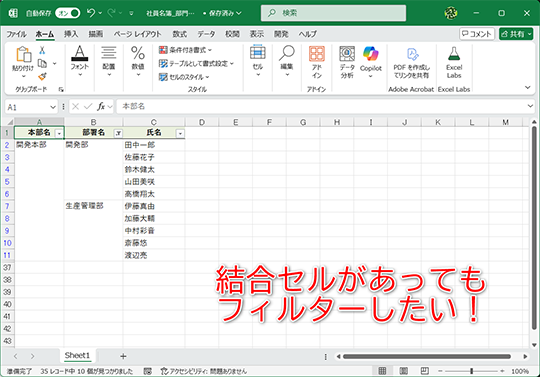Add a new sheet with plus button
This screenshot has height=377, width=540.
123,356
